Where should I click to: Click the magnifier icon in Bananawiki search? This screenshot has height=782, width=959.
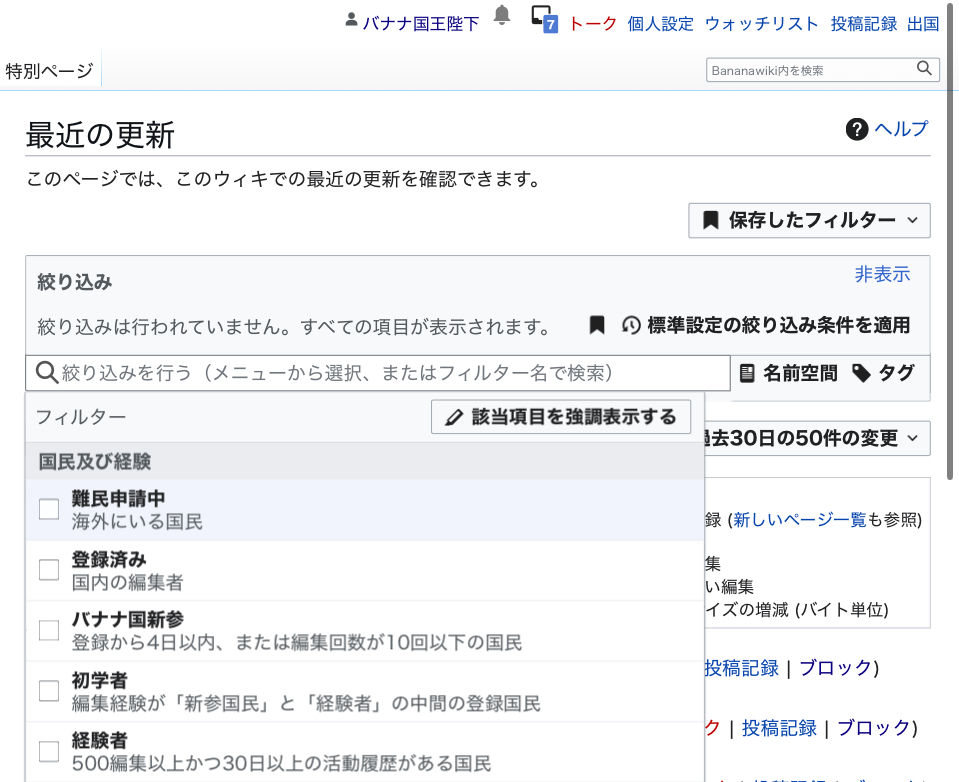coord(924,68)
